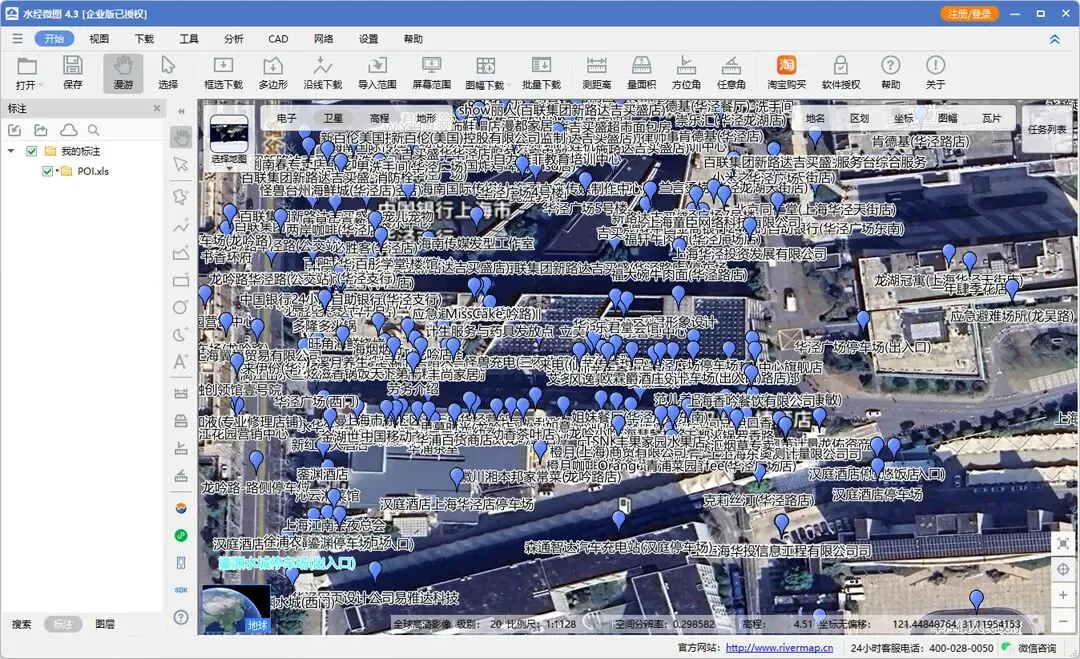1080x659 pixels.
Task: Select the draw polyline tool in the vertical toolbar
Action: [181, 225]
